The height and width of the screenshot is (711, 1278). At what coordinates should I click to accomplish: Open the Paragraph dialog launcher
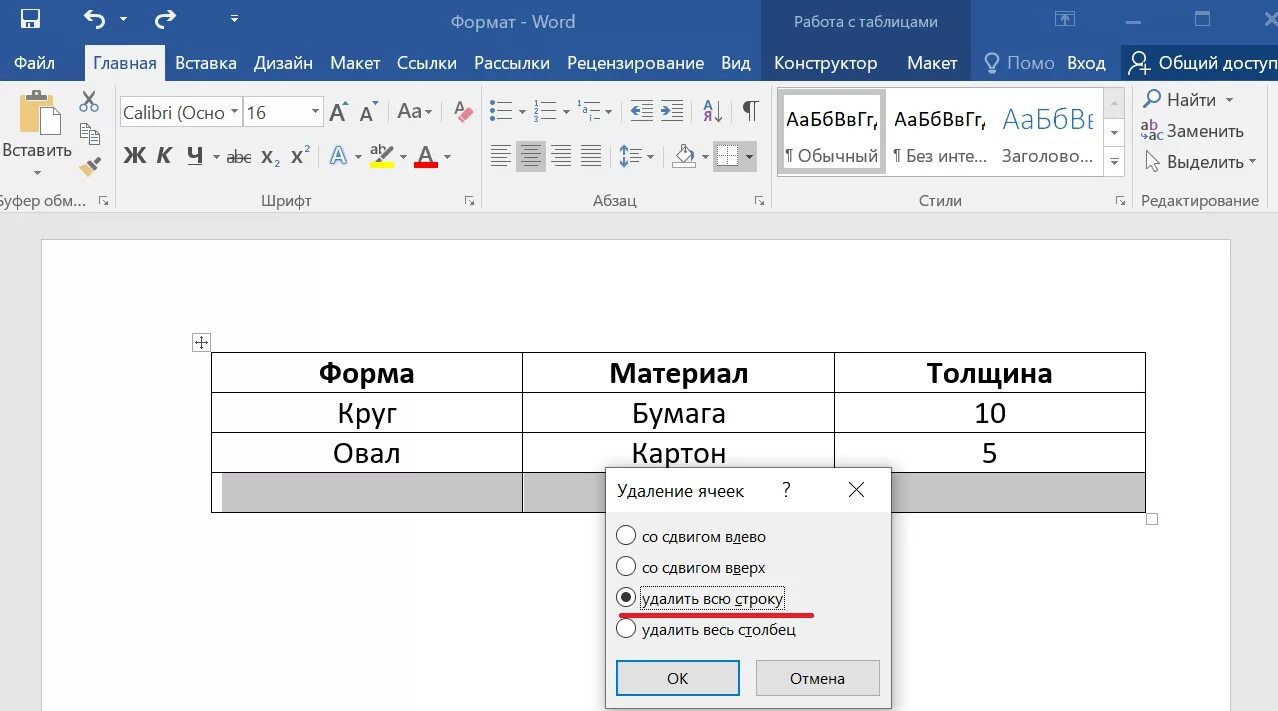click(x=759, y=201)
